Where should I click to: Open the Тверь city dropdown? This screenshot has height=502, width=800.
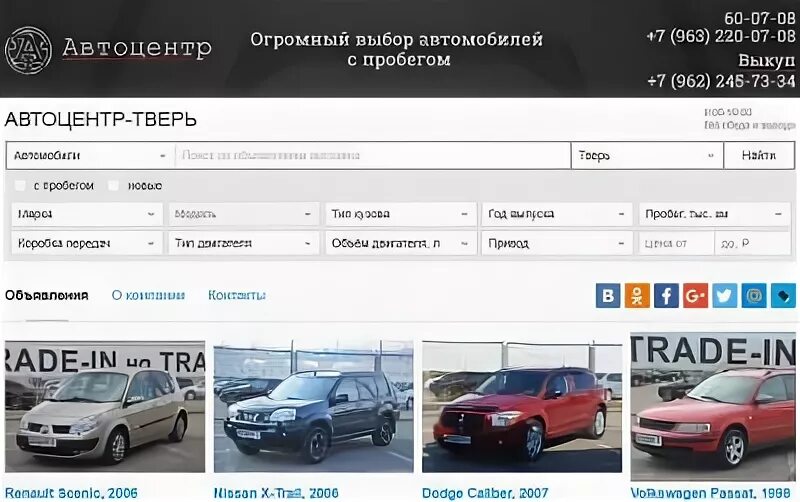647,156
